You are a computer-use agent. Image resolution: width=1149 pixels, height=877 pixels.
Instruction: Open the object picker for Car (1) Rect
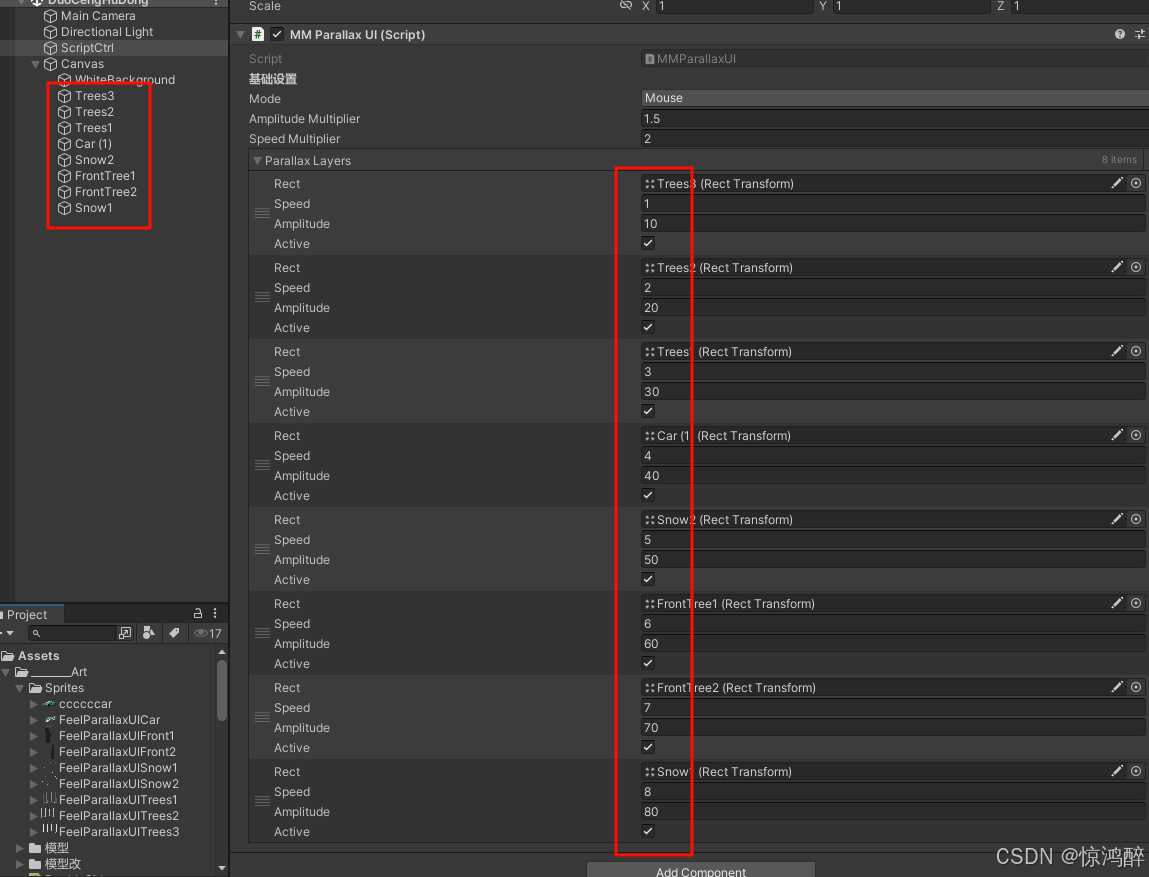point(1136,435)
